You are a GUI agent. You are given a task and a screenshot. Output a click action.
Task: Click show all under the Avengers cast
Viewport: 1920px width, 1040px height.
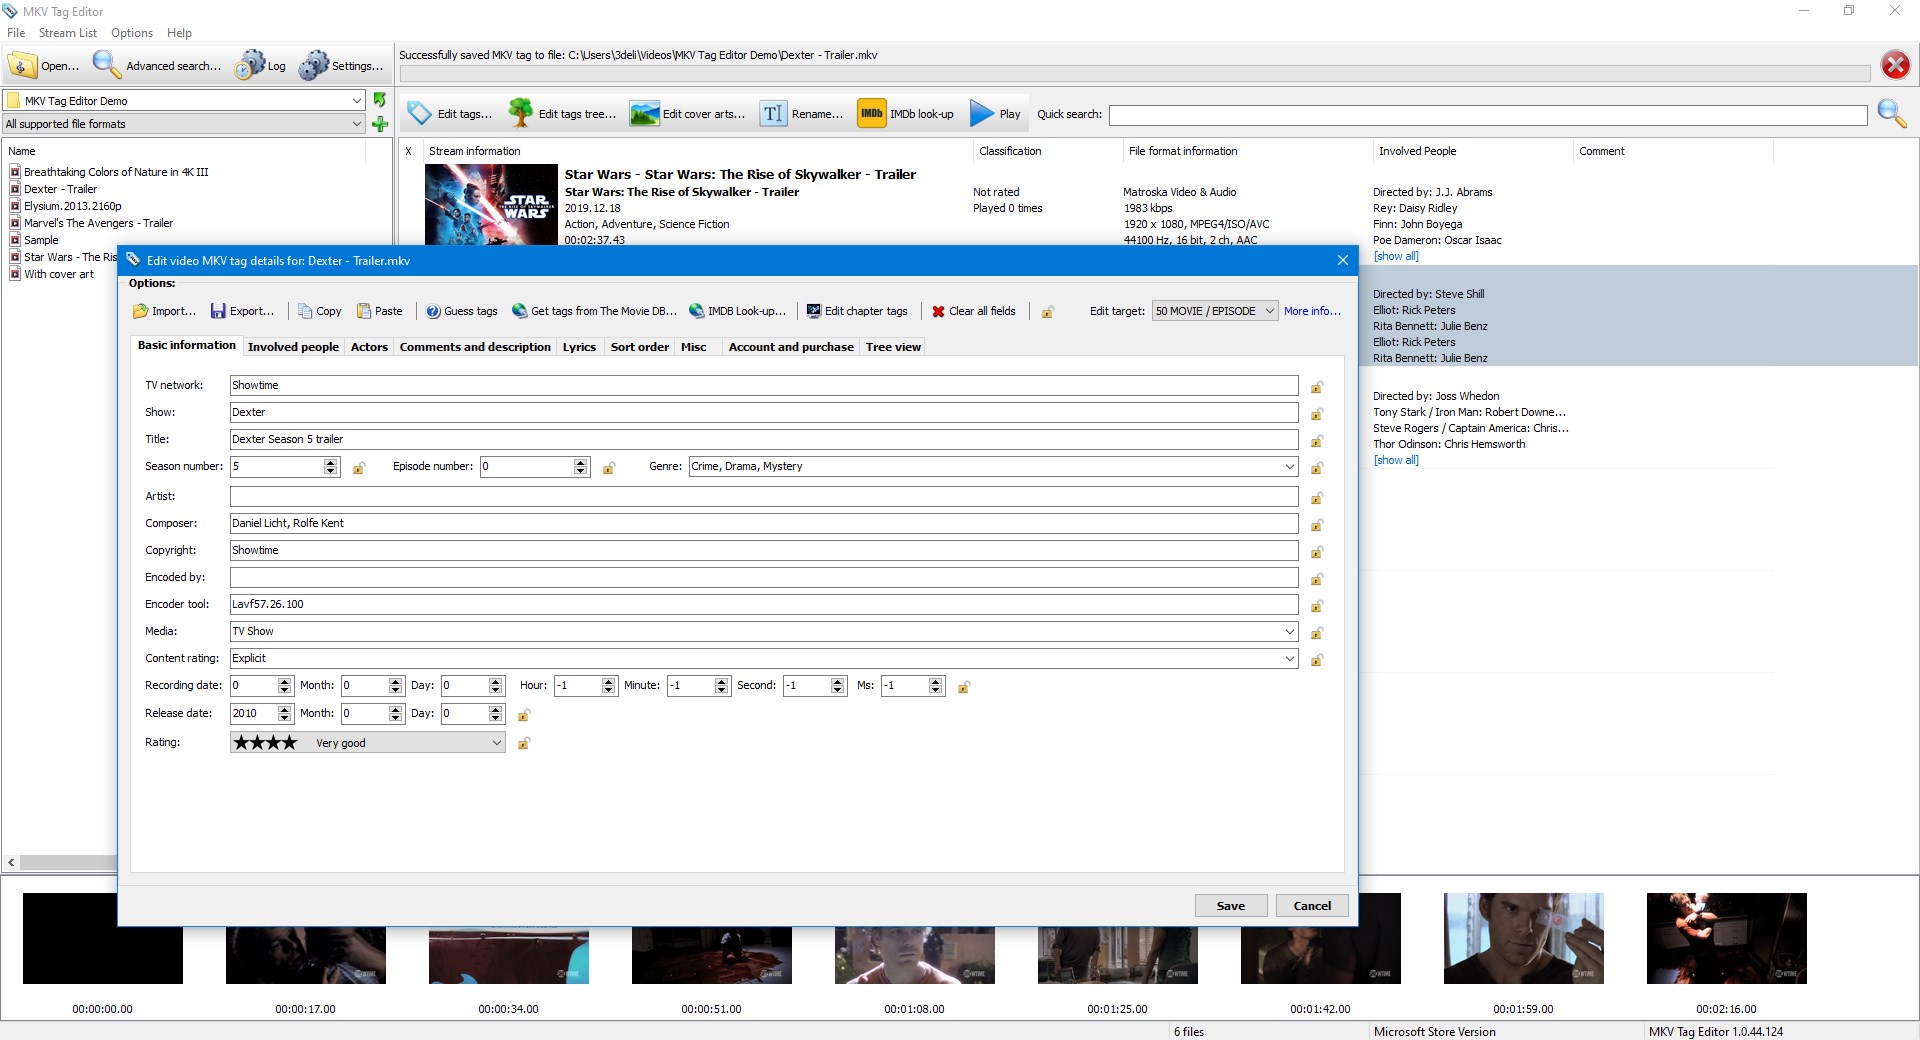pos(1396,460)
